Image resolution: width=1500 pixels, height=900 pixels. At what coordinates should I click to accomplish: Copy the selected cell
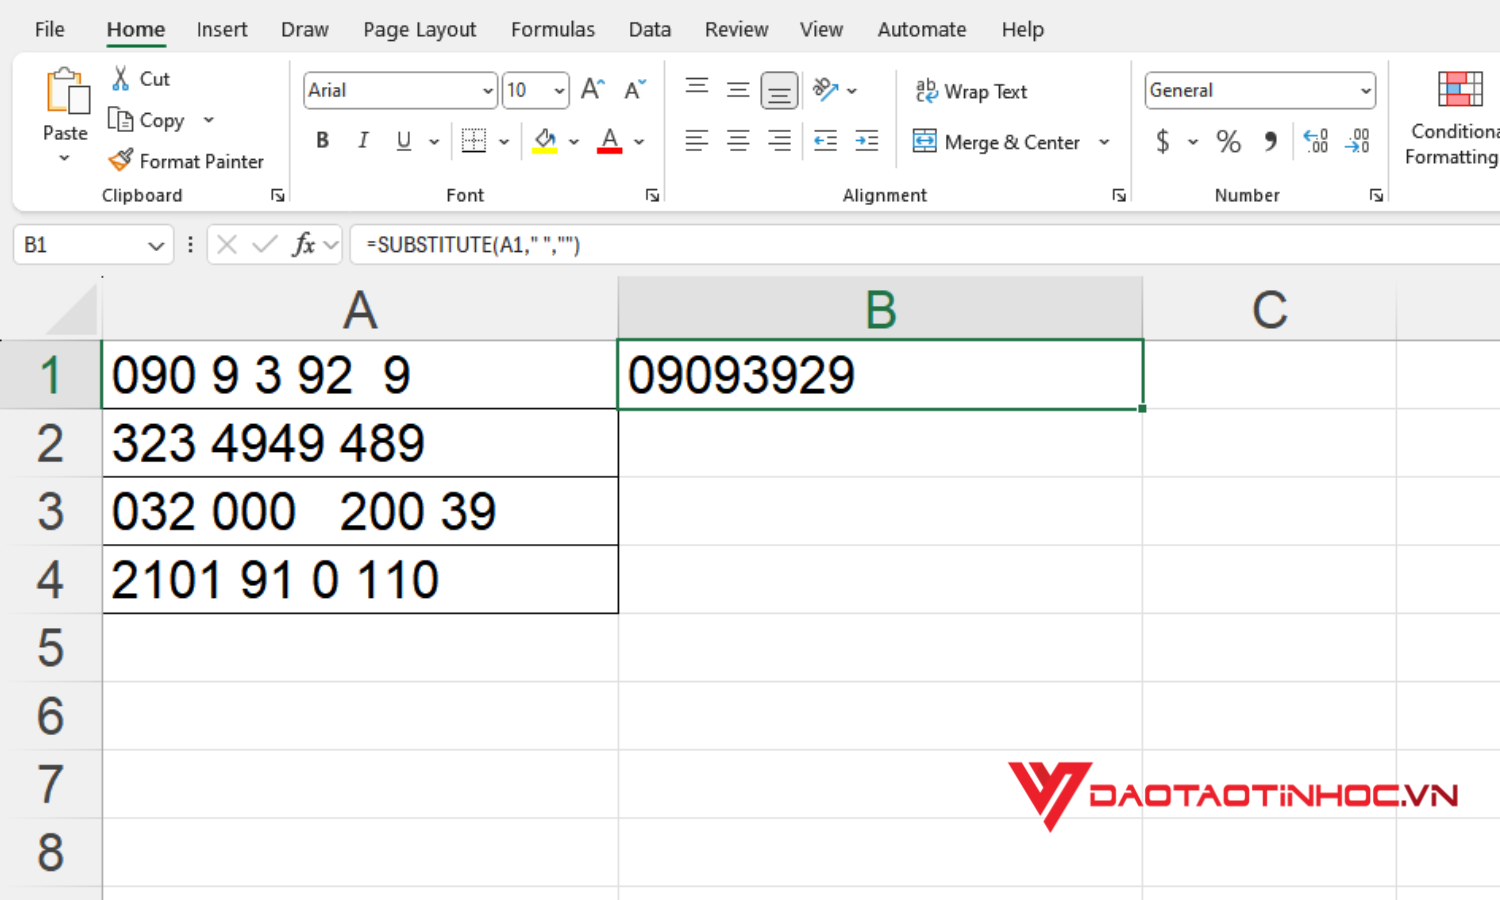tap(146, 120)
